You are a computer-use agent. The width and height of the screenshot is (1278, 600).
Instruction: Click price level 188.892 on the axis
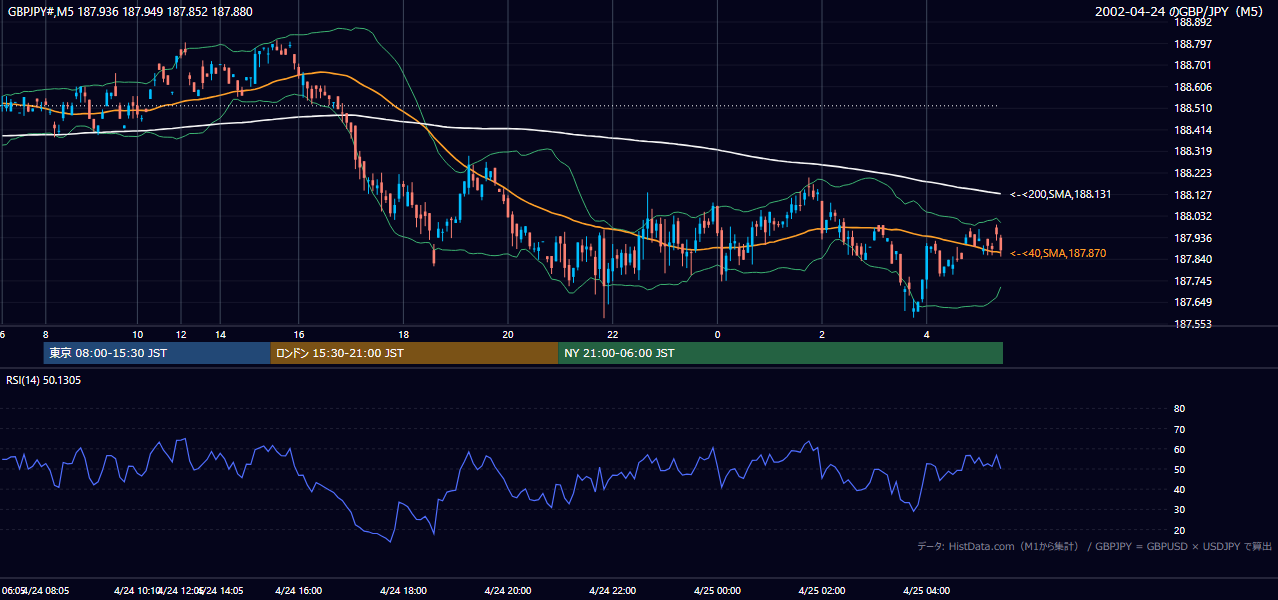point(1192,22)
